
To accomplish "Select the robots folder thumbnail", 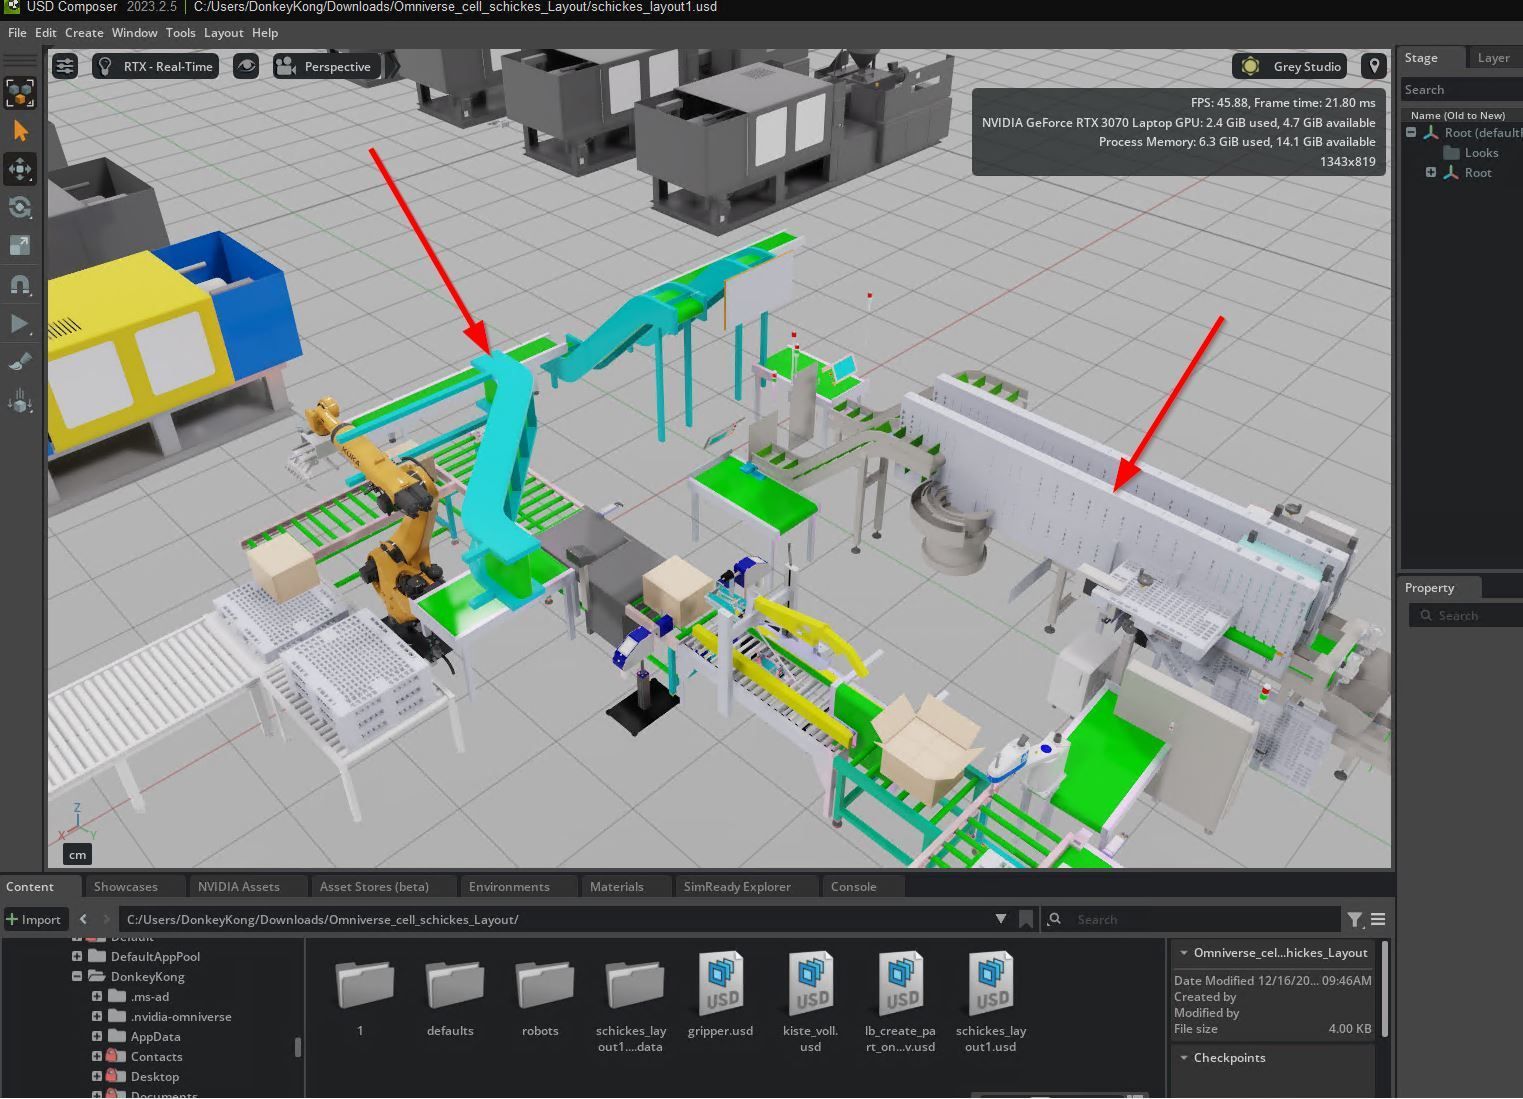I will coord(543,985).
